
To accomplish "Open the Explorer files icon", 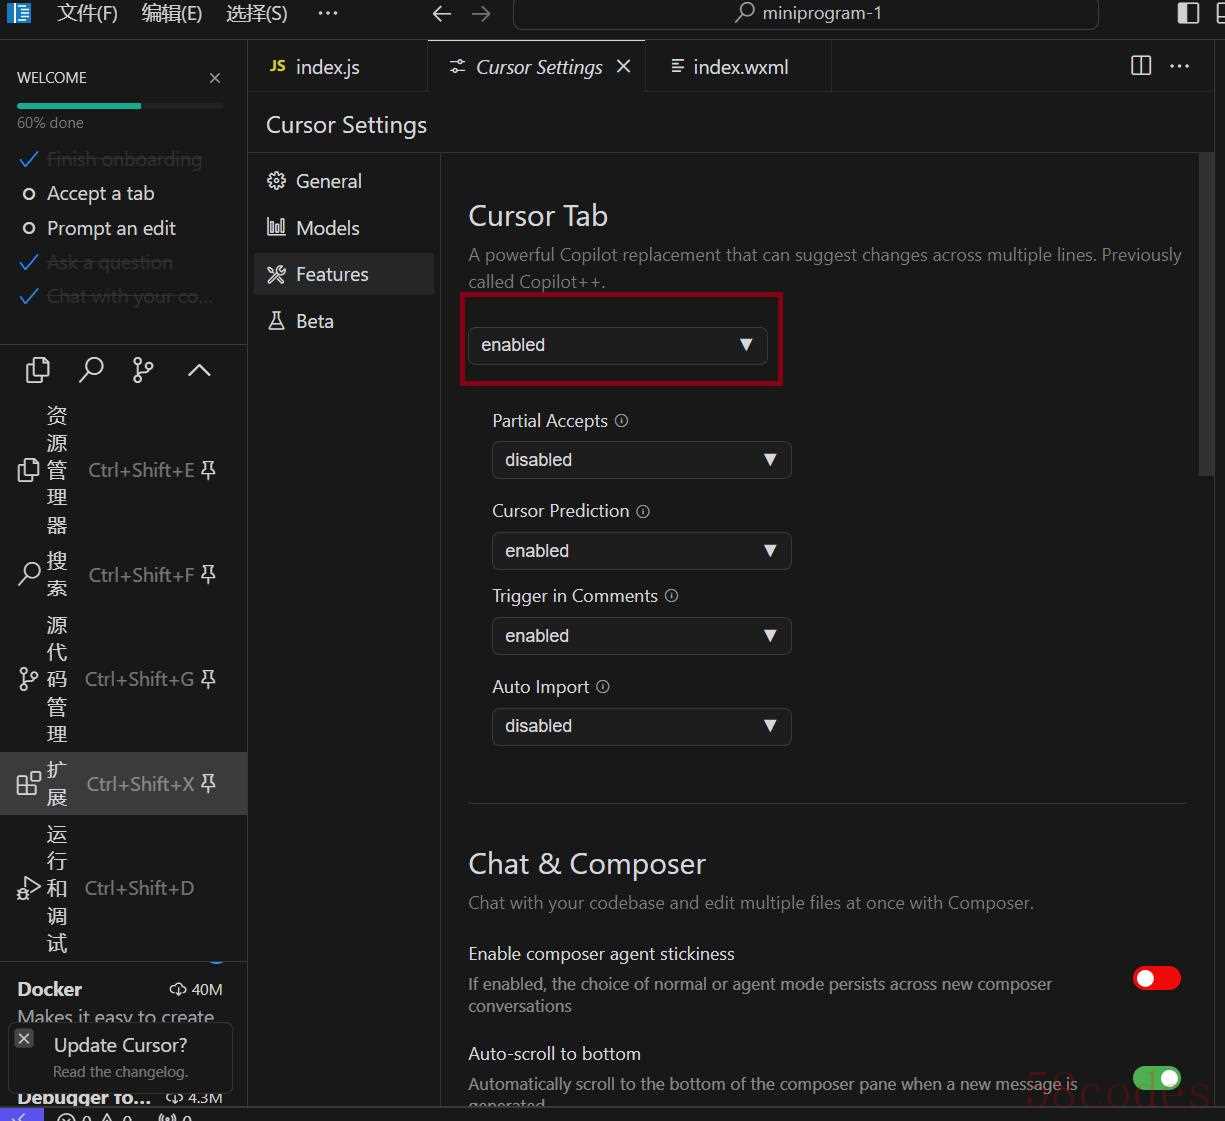I will 37,370.
